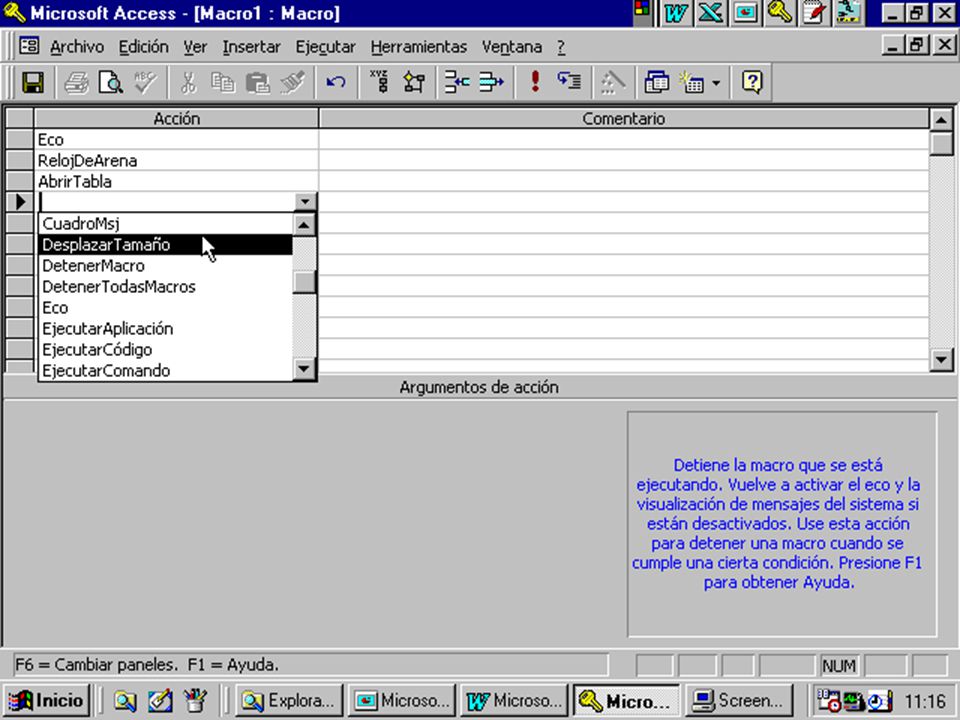Image resolution: width=960 pixels, height=720 pixels.
Task: Click the Insert Rows toolbar icon
Action: click(457, 82)
